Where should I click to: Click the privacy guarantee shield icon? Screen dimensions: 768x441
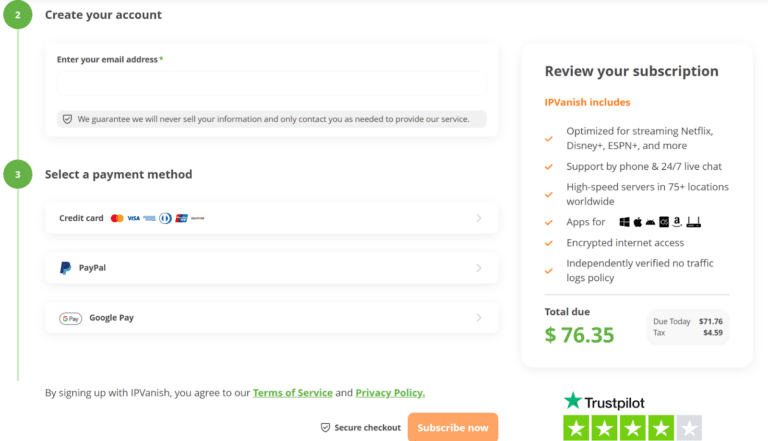tap(67, 119)
